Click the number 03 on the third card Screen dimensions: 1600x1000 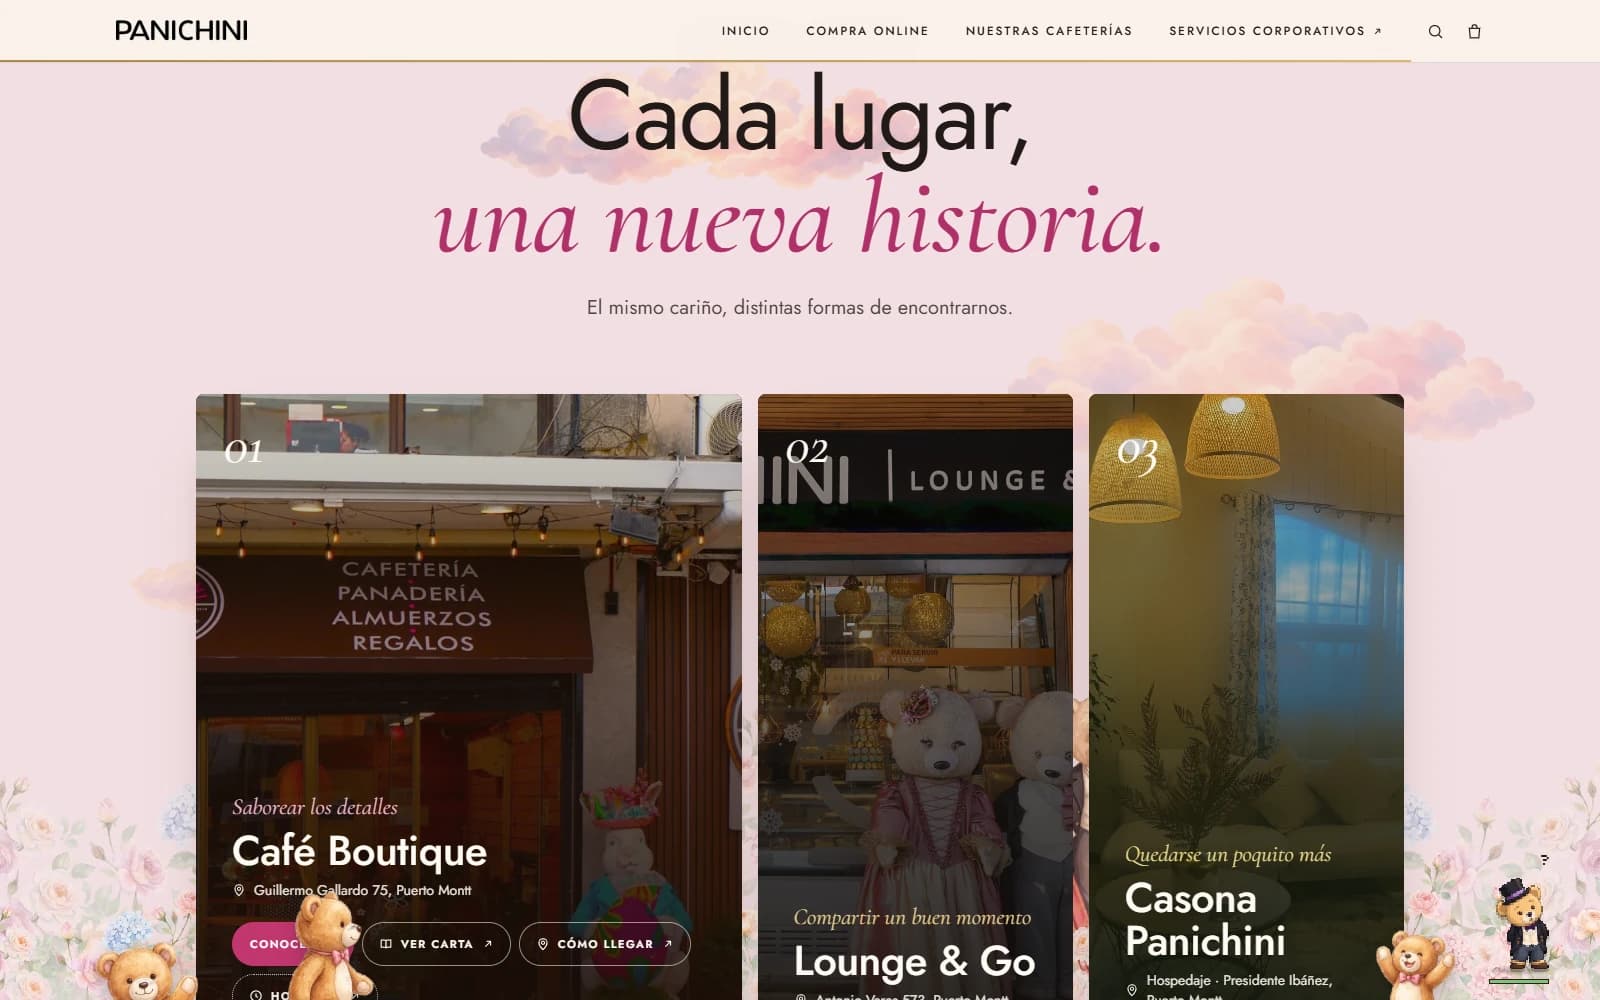pyautogui.click(x=1137, y=454)
